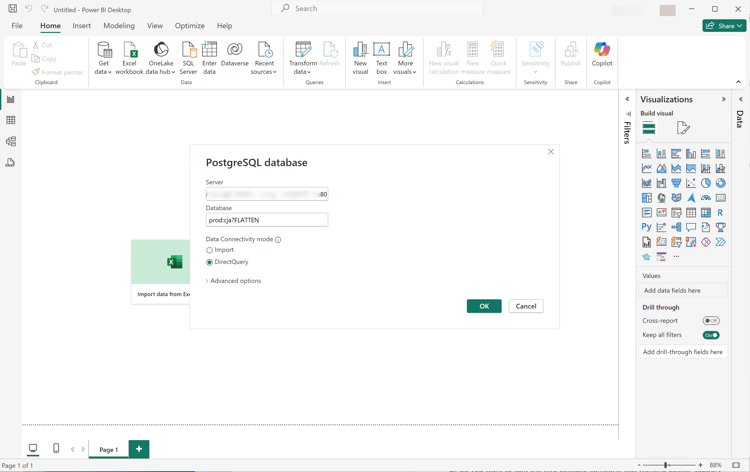Screen dimensions: 750x472
Task: Open the Modeling ribbon tab
Action: pyautogui.click(x=119, y=26)
